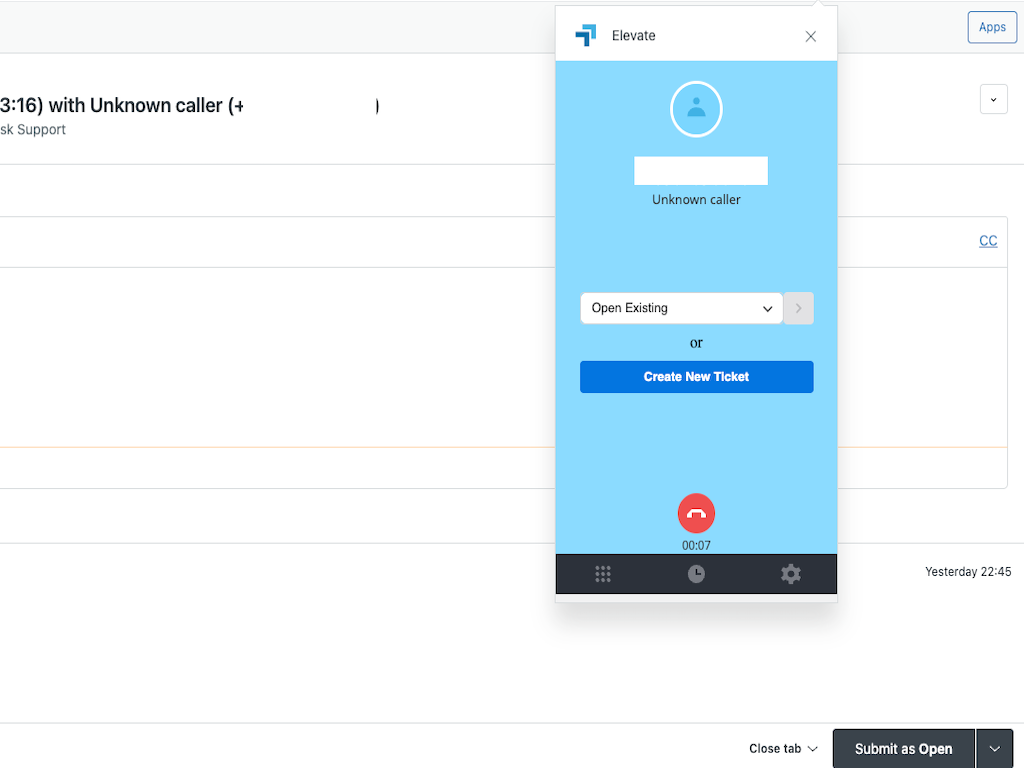Open the Close tab dropdown

[782, 748]
